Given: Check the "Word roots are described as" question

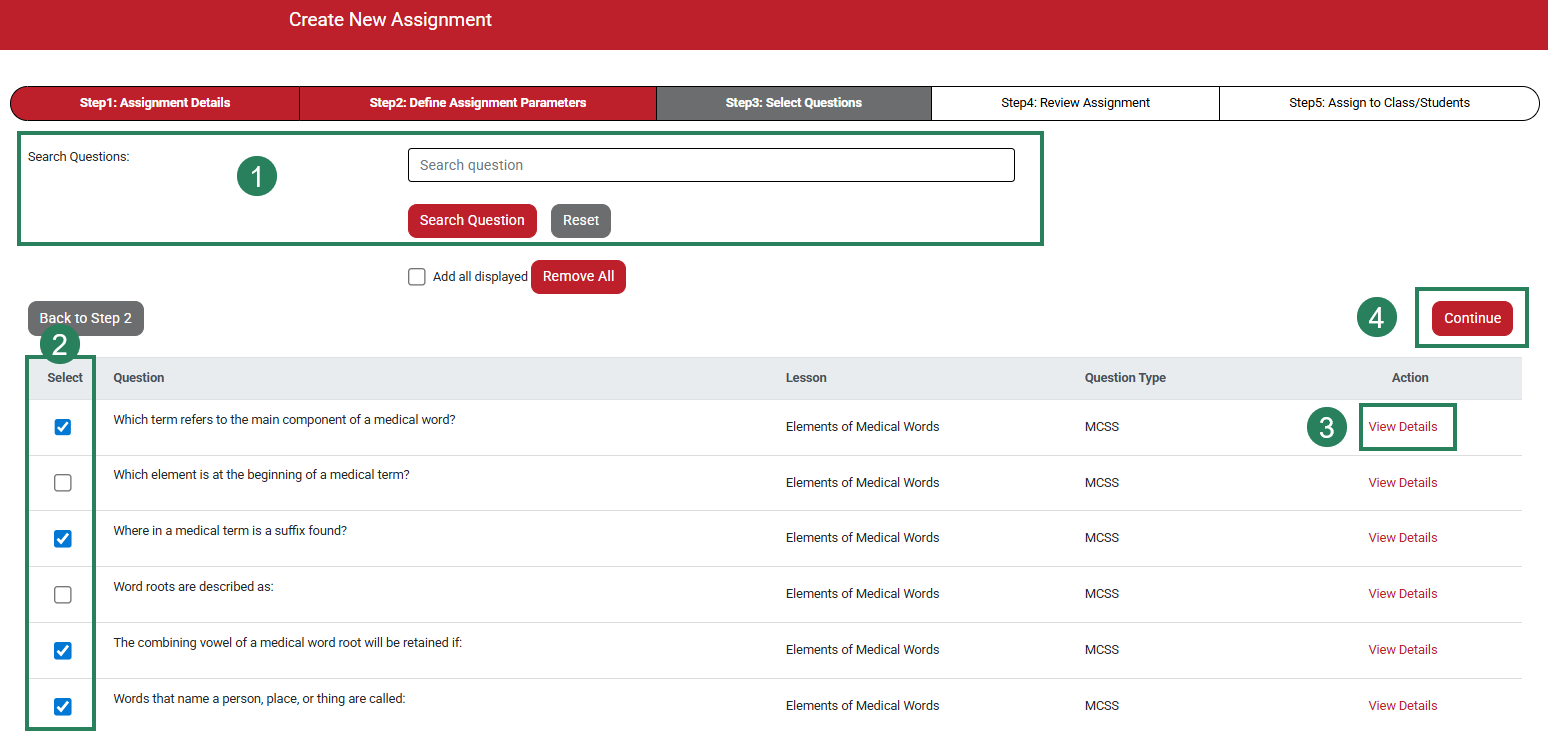Looking at the screenshot, I should (62, 594).
